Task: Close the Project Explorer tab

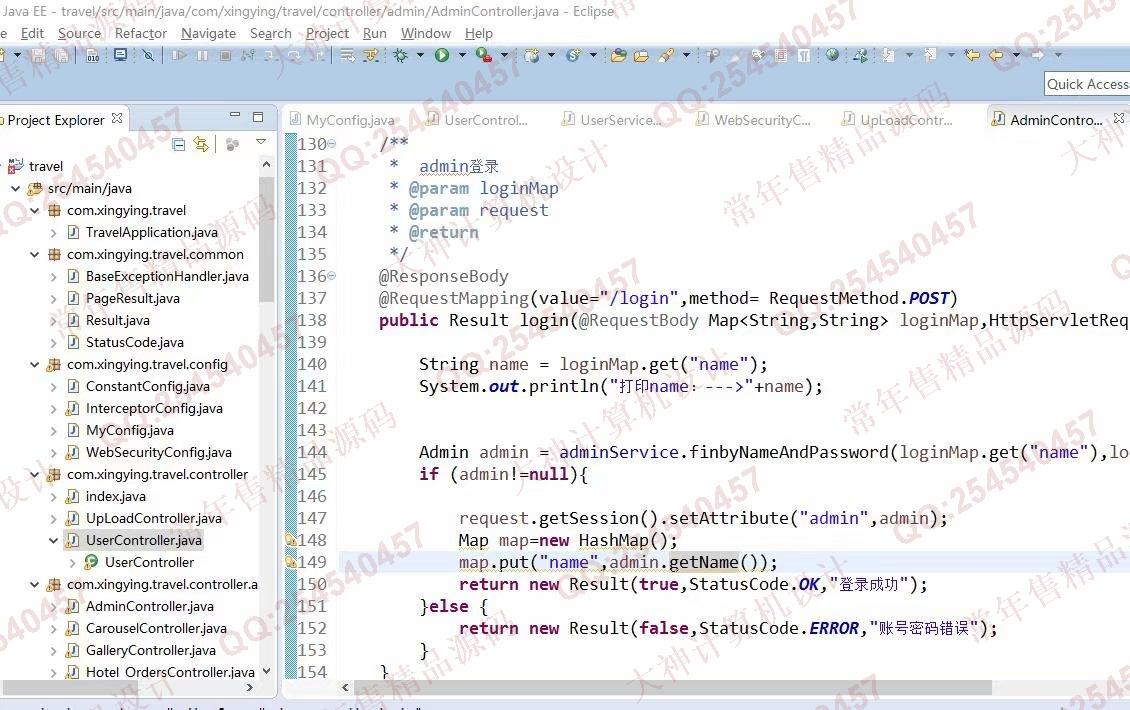Action: click(117, 117)
